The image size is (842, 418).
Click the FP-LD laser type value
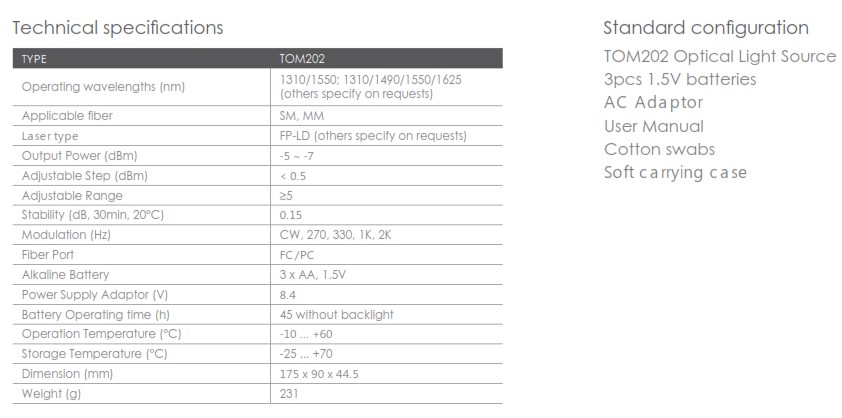[373, 136]
